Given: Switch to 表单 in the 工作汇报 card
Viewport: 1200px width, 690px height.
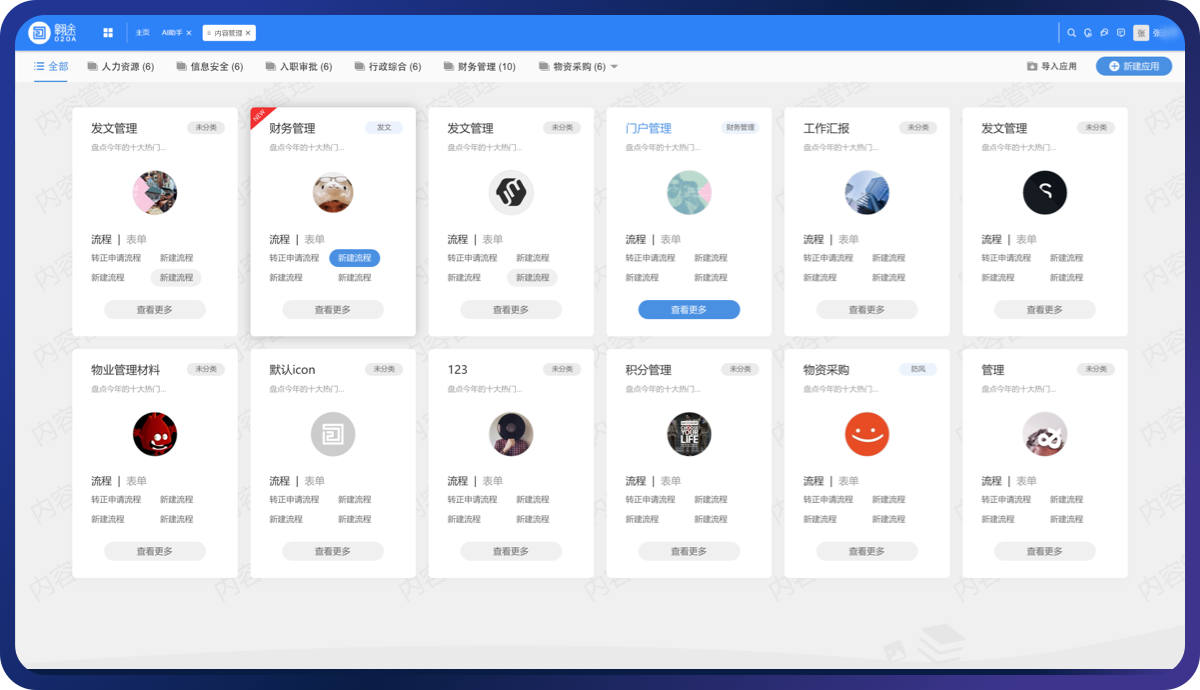Looking at the screenshot, I should pos(849,240).
